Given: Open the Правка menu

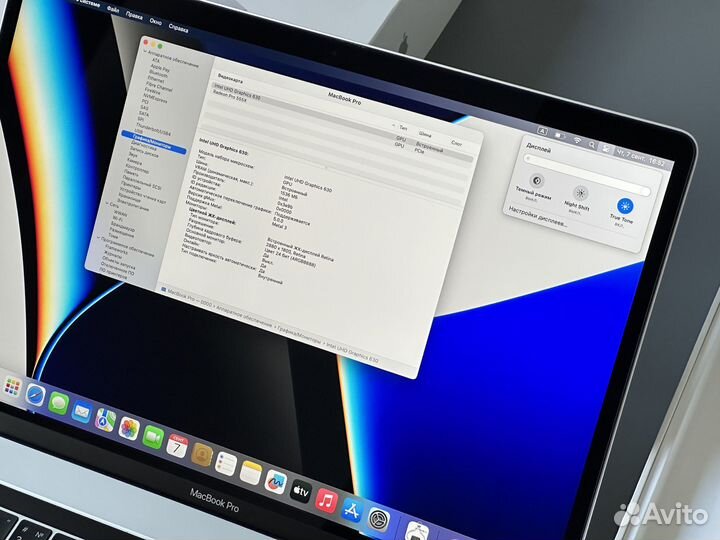Looking at the screenshot, I should [x=134, y=15].
